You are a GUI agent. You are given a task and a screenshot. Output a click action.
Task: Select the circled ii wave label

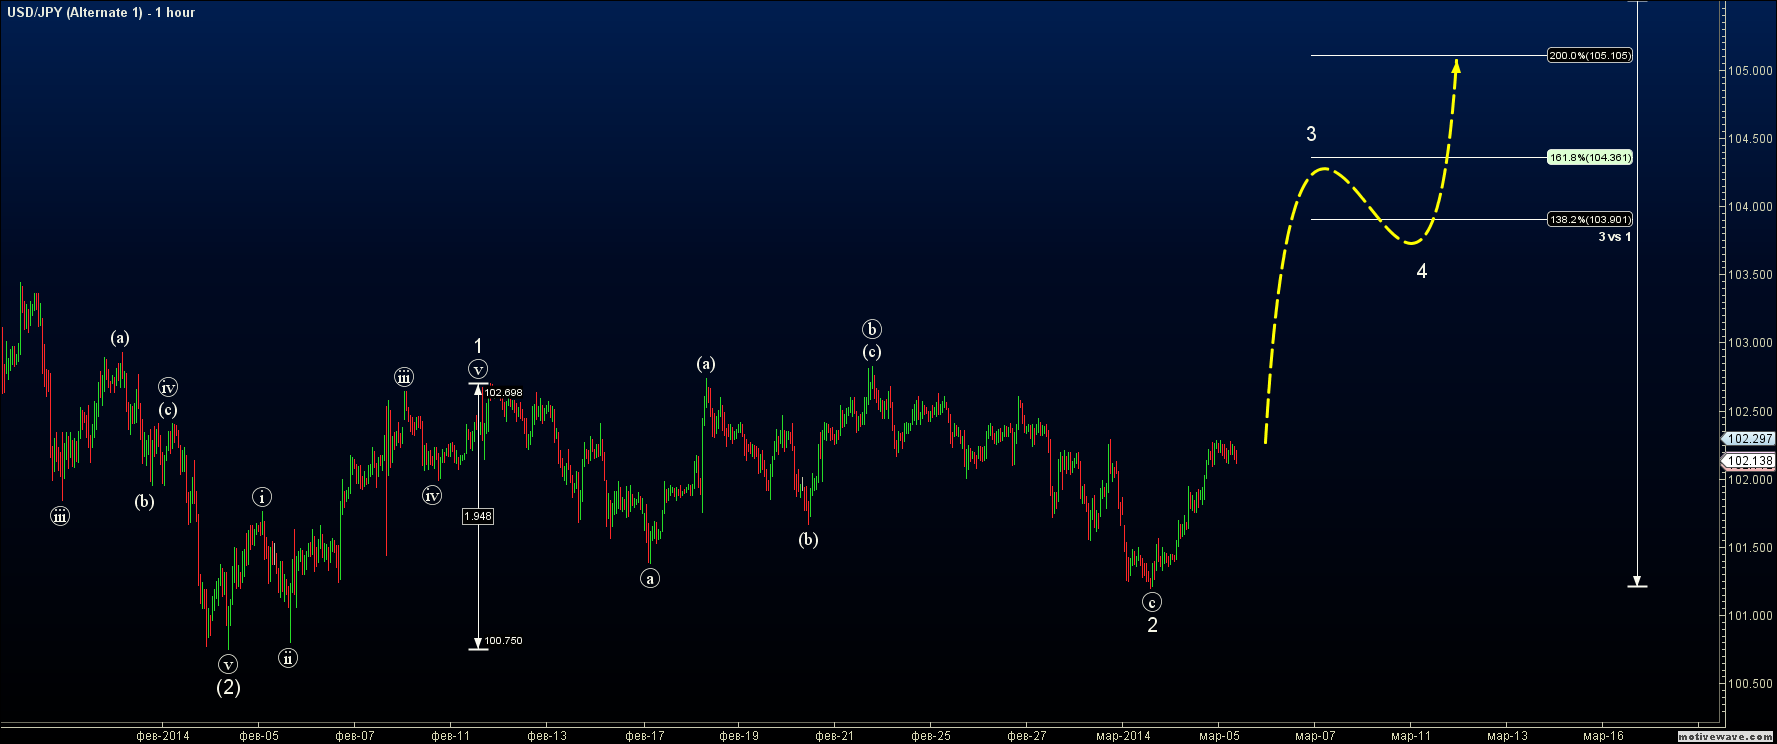288,658
